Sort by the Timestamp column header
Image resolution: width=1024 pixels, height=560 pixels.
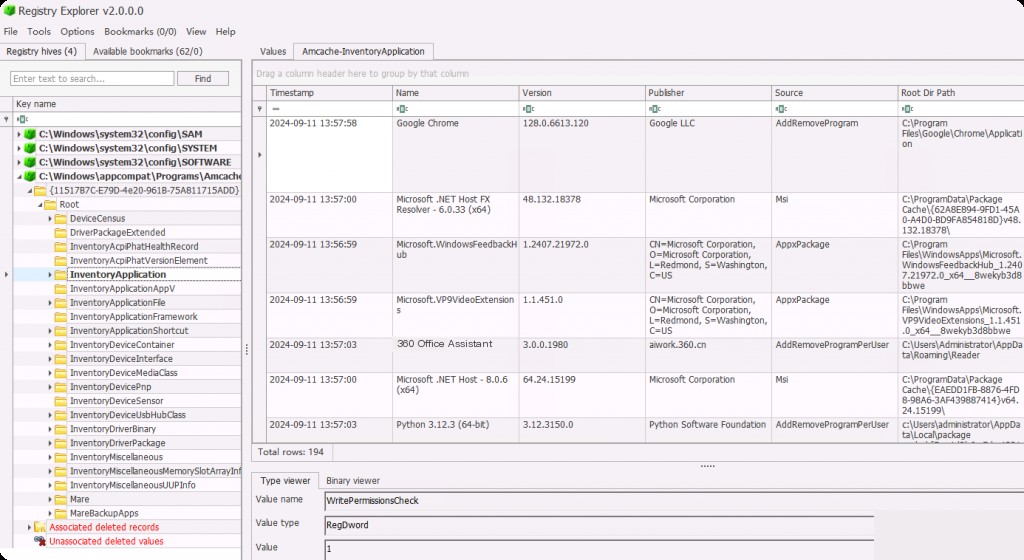point(328,93)
